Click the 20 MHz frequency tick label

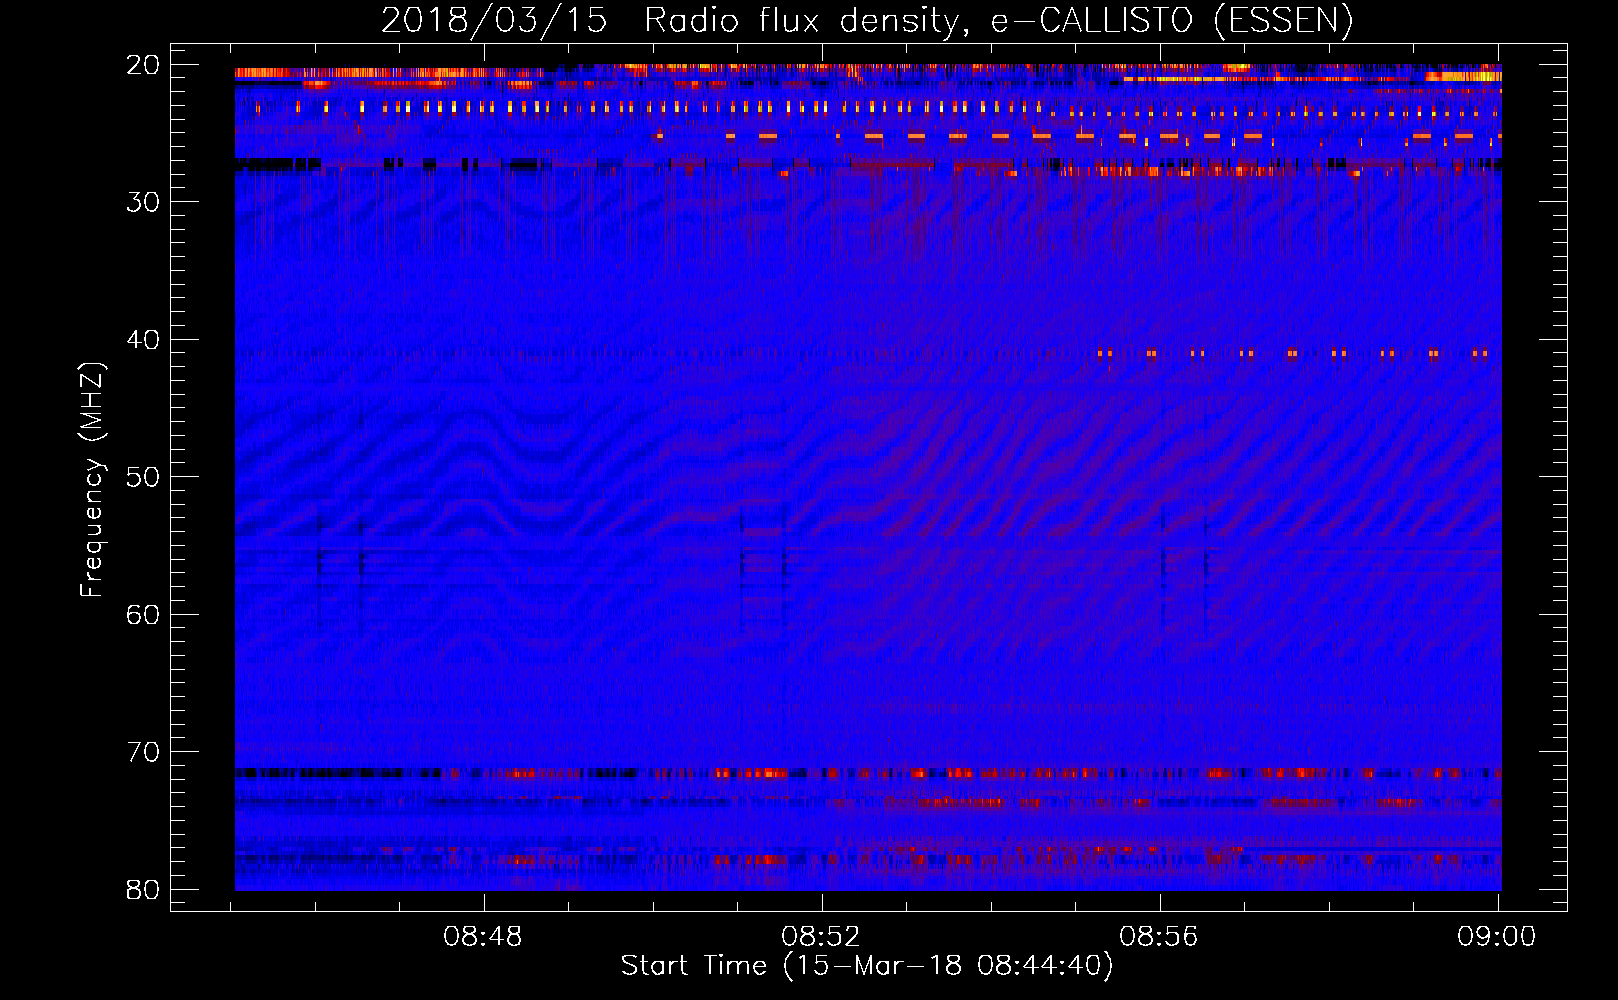[143, 65]
